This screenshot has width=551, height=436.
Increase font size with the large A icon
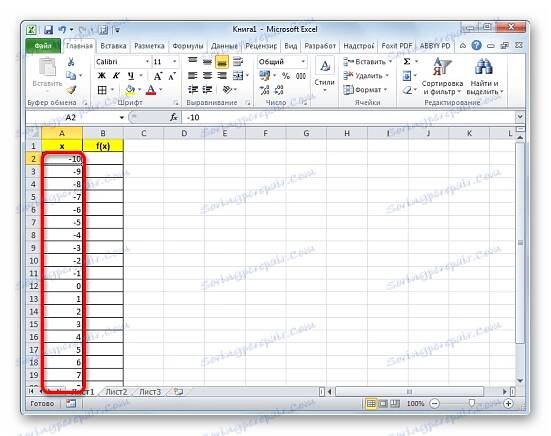pyautogui.click(x=158, y=76)
